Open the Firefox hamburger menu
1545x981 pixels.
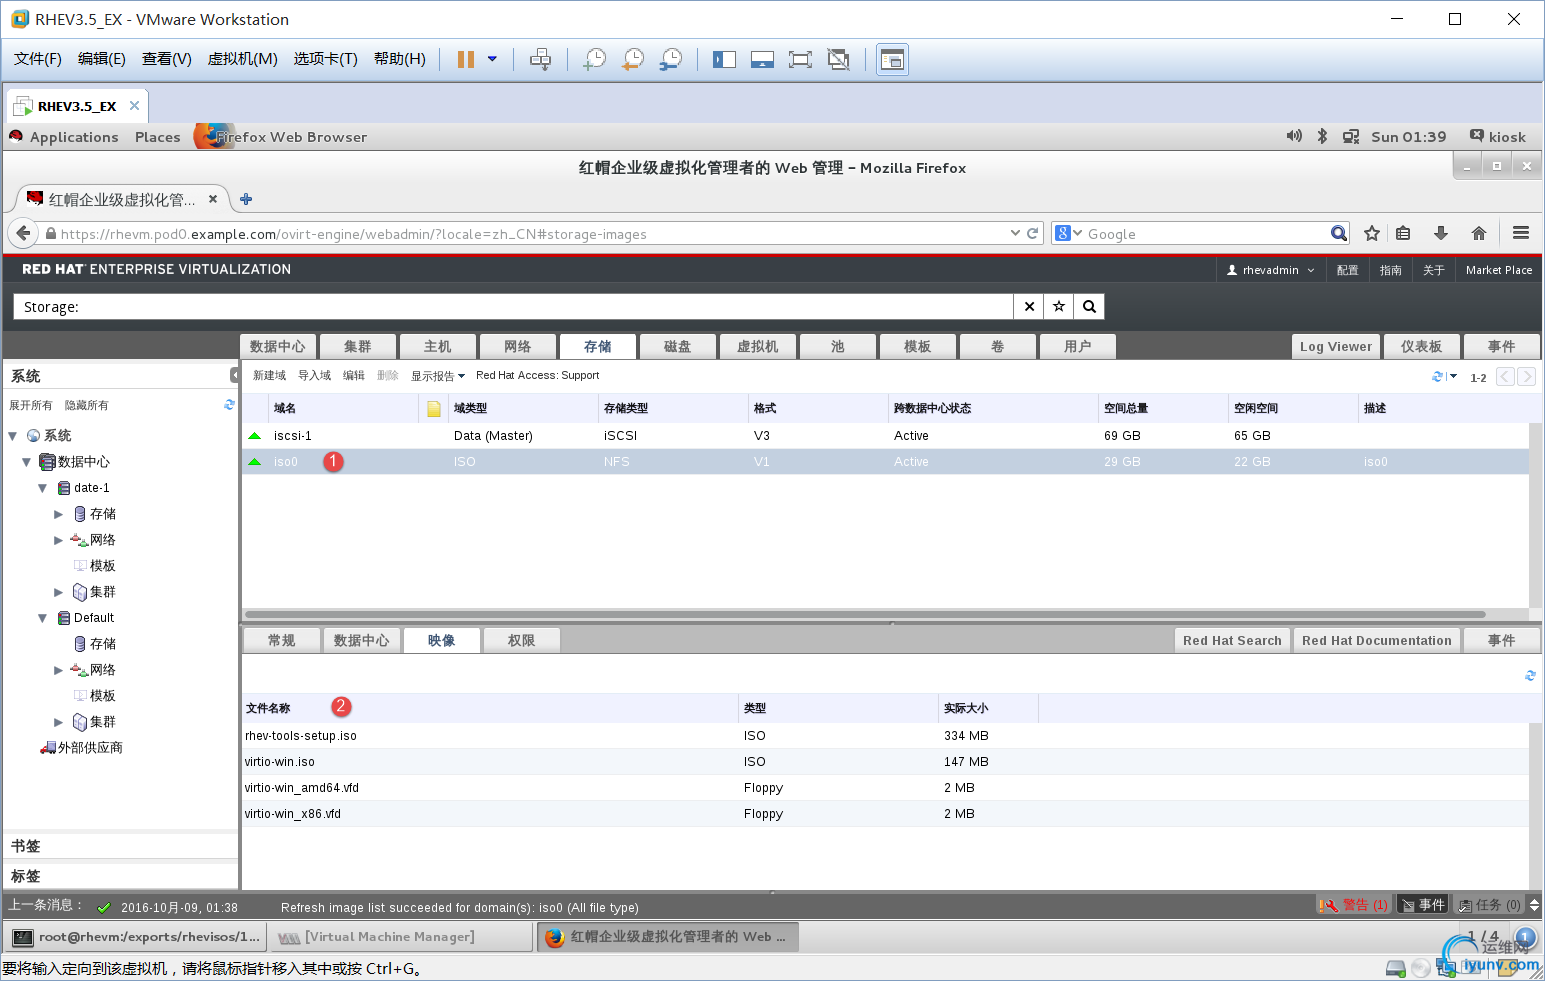(x=1521, y=233)
